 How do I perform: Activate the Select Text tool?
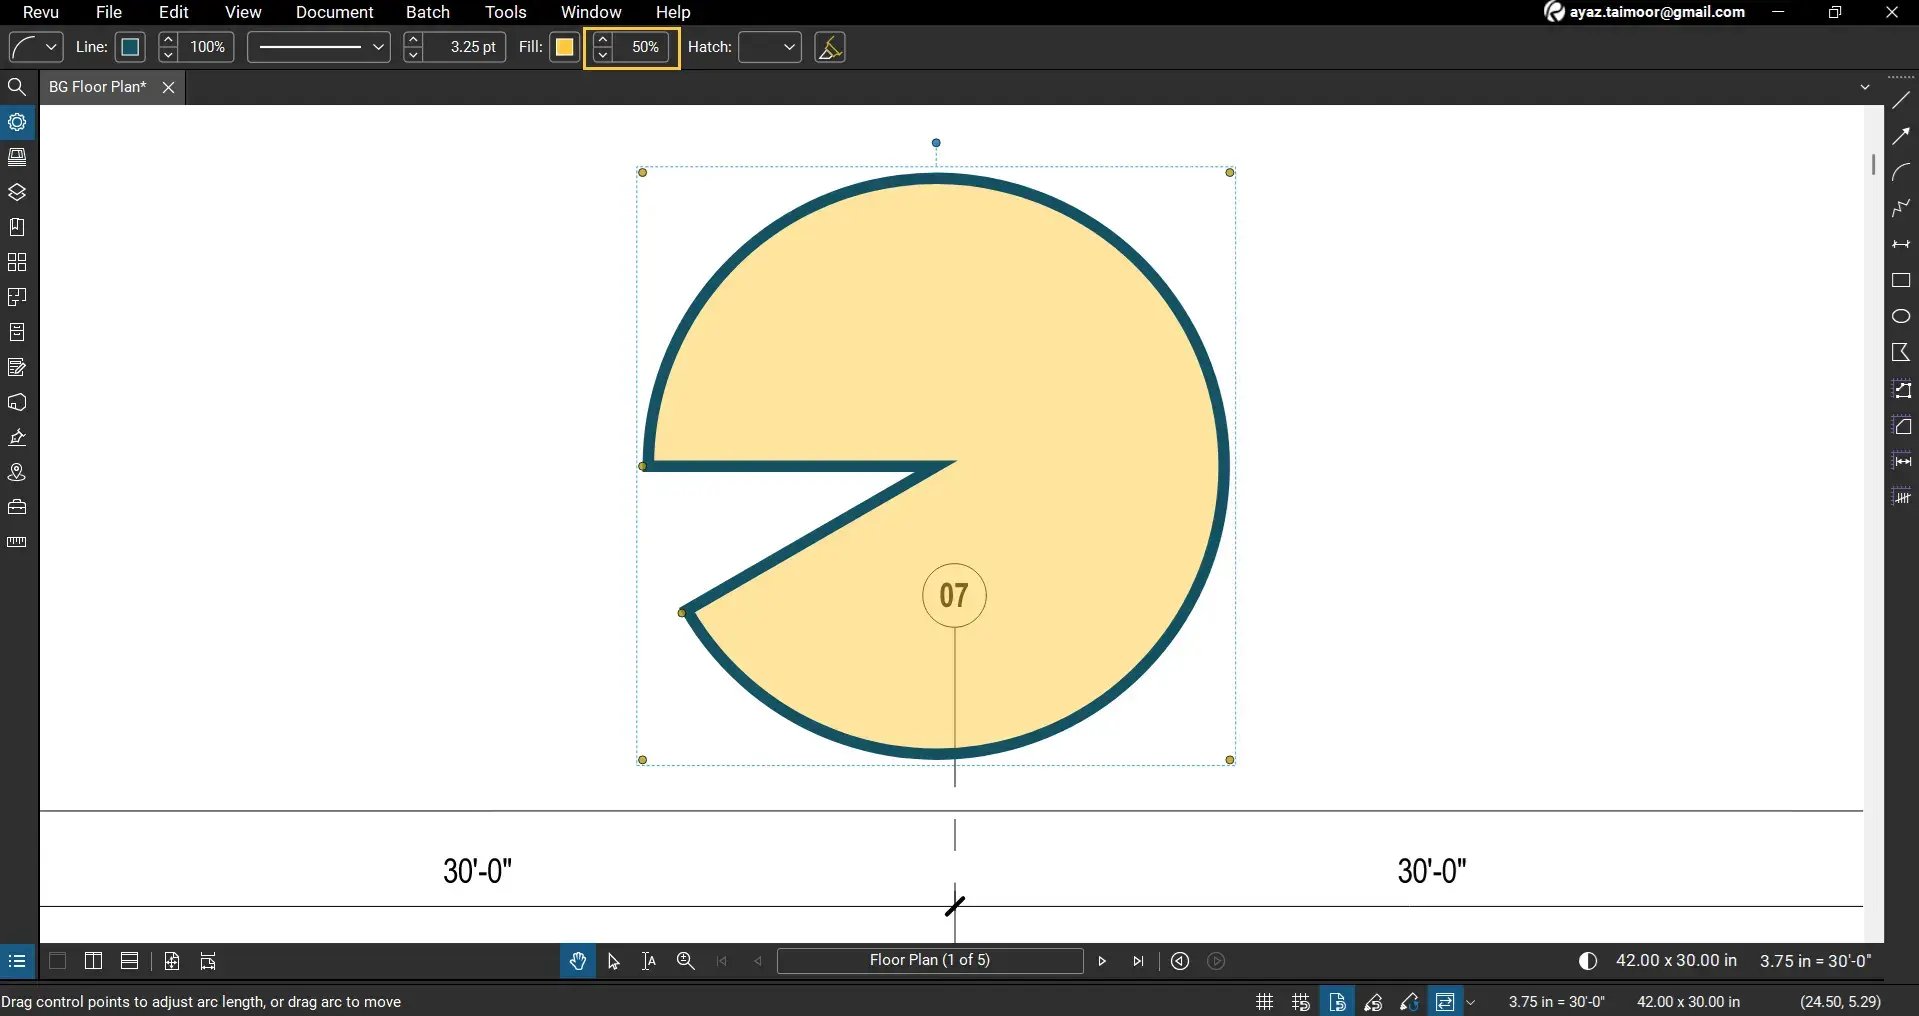click(648, 961)
